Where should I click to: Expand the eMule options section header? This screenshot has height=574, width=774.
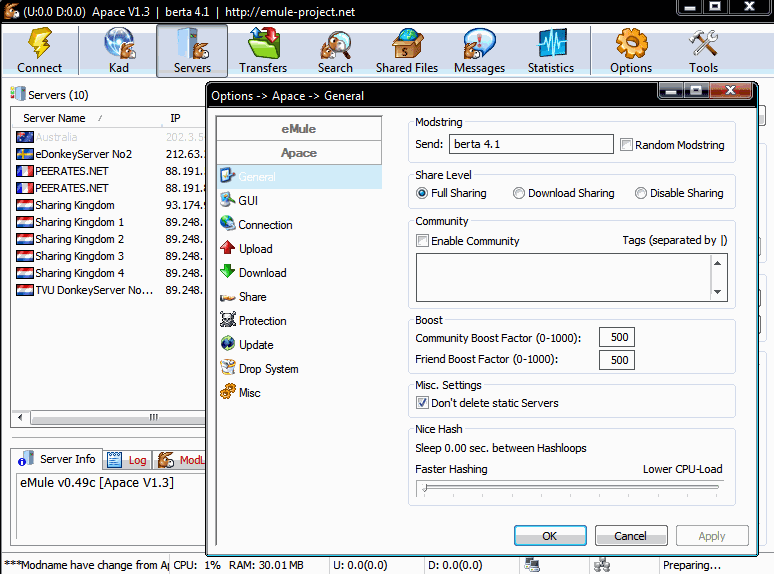299,129
